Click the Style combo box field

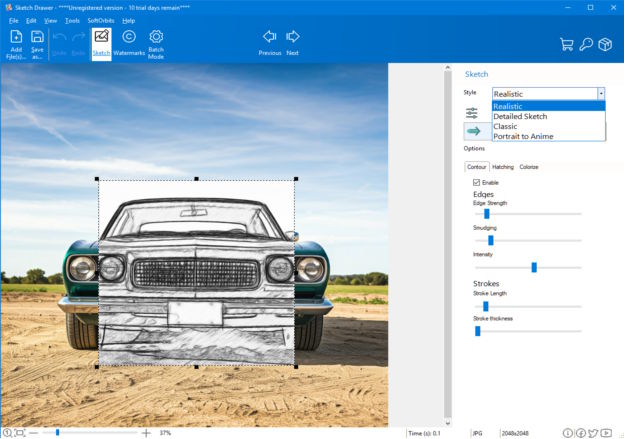click(x=548, y=94)
